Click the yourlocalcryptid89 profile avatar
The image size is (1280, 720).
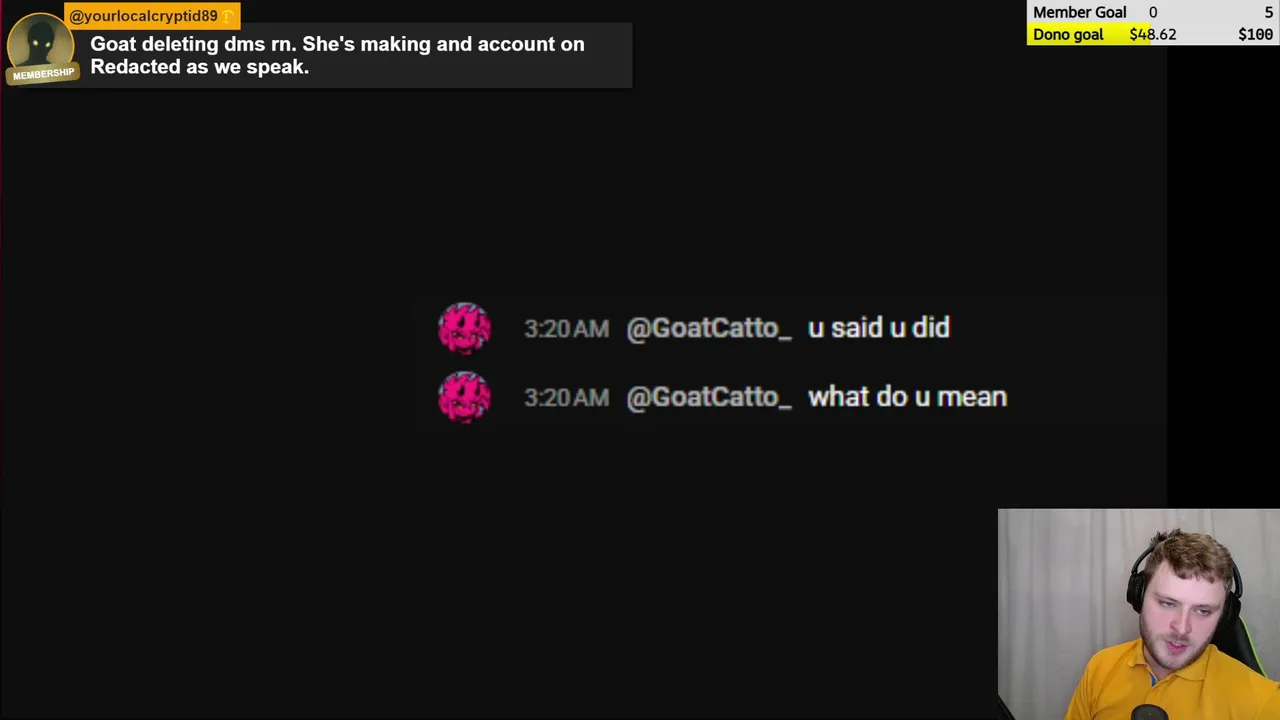coord(40,40)
